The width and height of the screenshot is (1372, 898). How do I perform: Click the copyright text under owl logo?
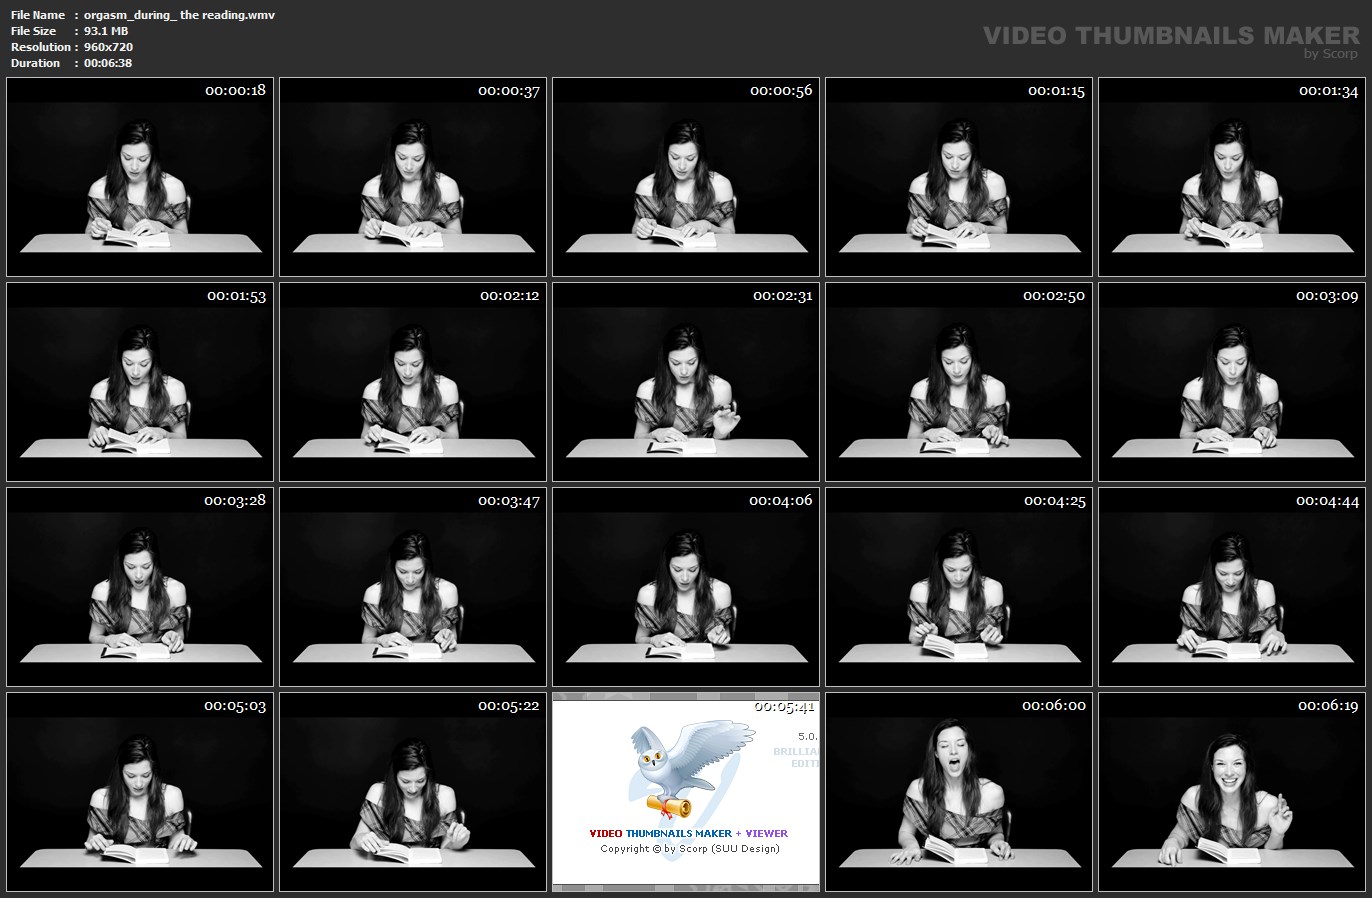pos(689,849)
